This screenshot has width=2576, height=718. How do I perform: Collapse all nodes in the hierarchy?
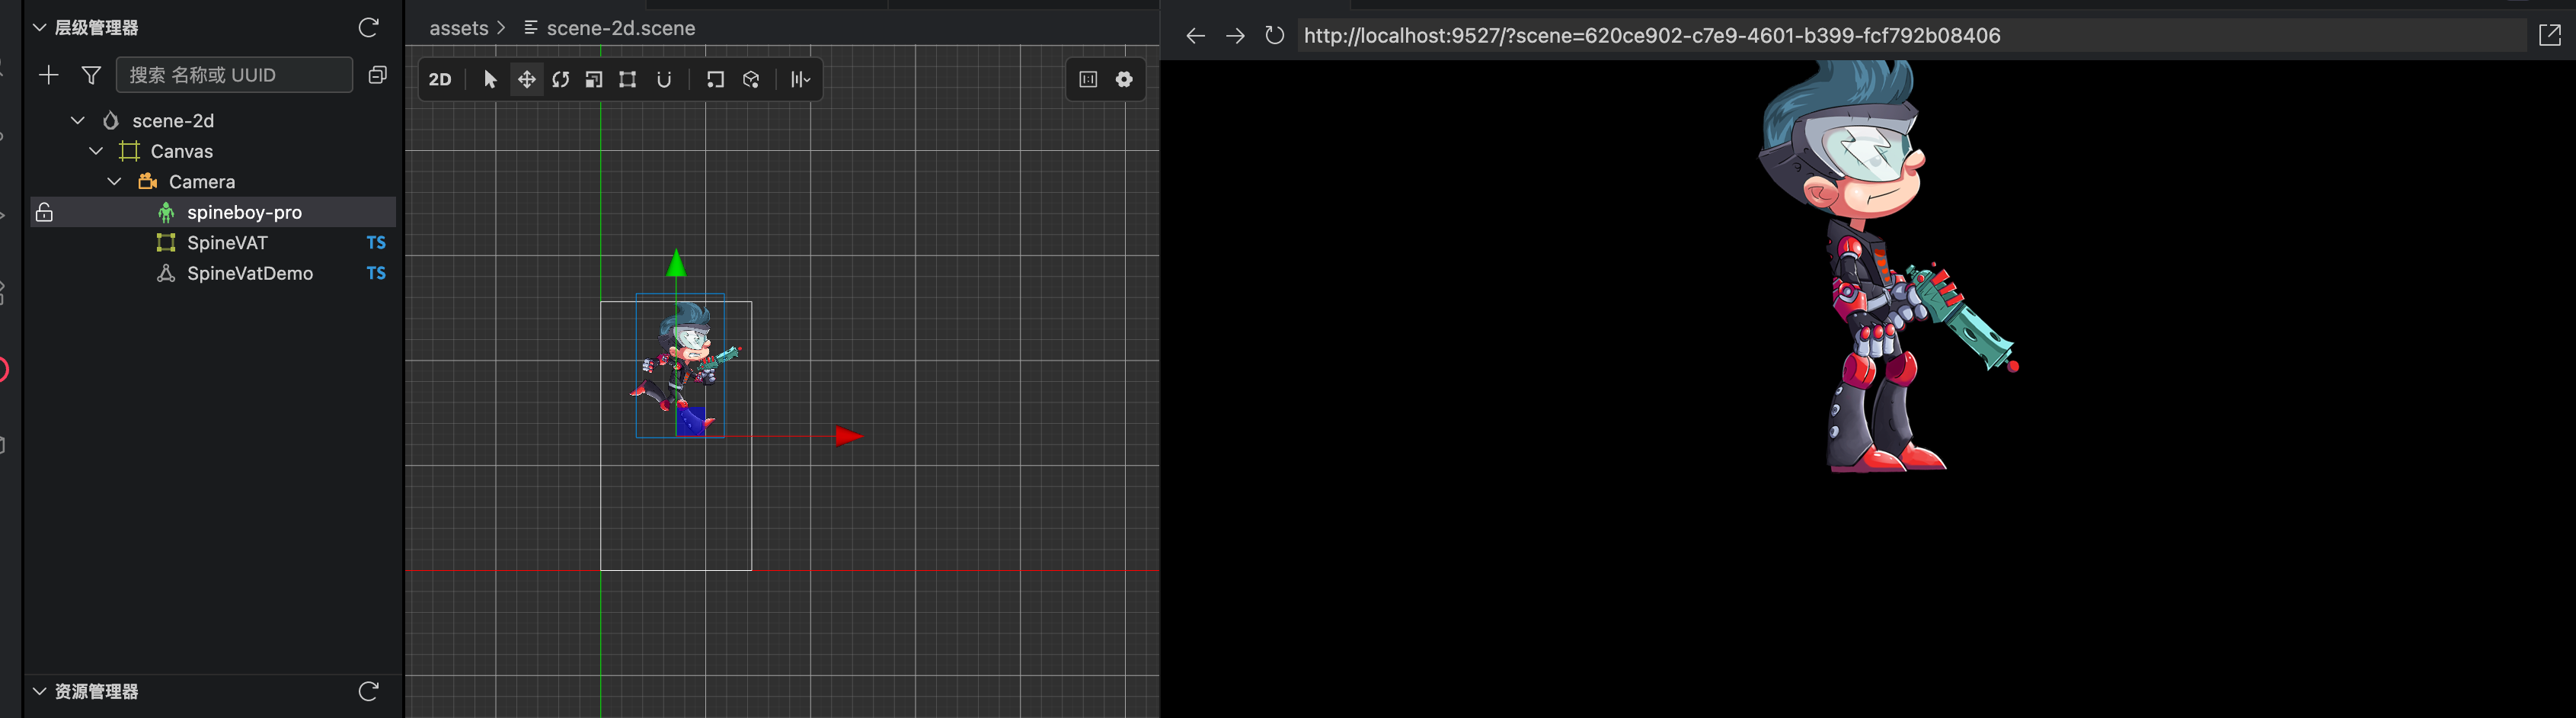click(x=377, y=75)
